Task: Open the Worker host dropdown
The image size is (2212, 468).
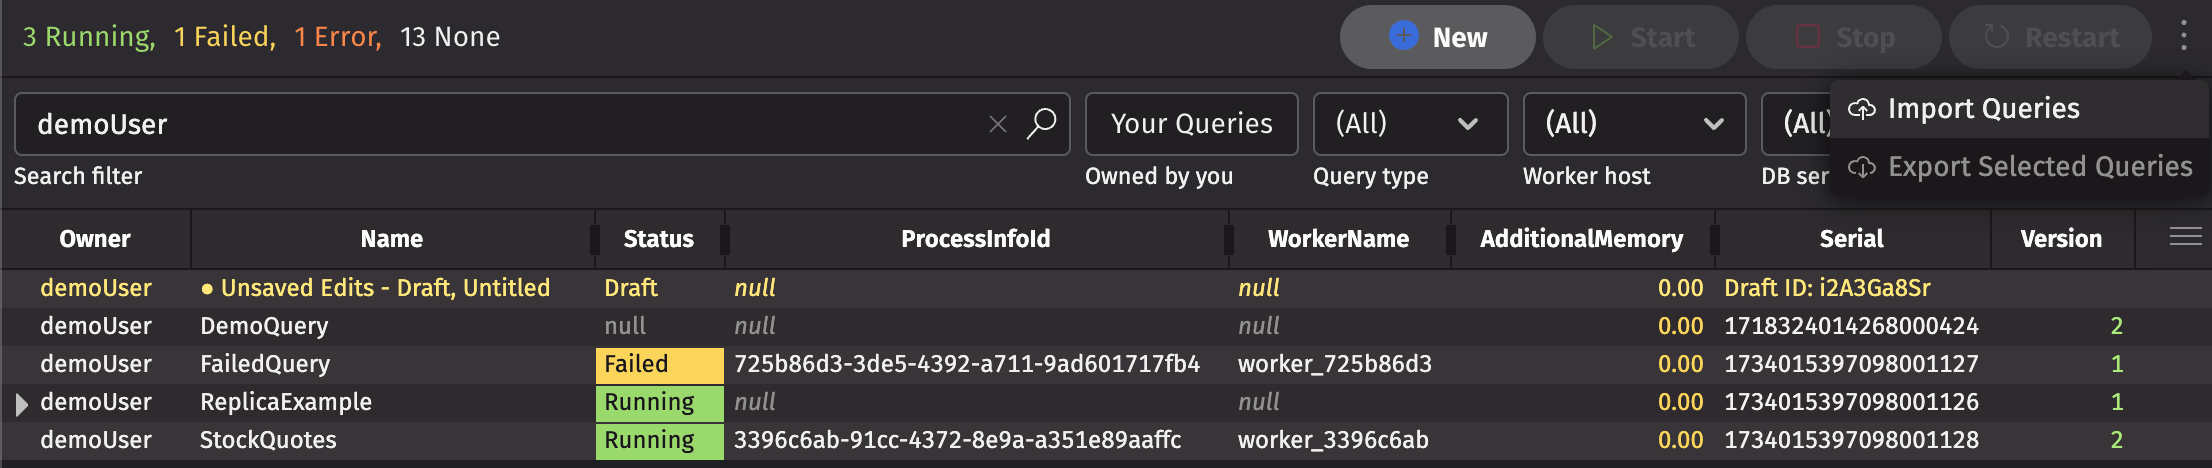Action: tap(1633, 124)
